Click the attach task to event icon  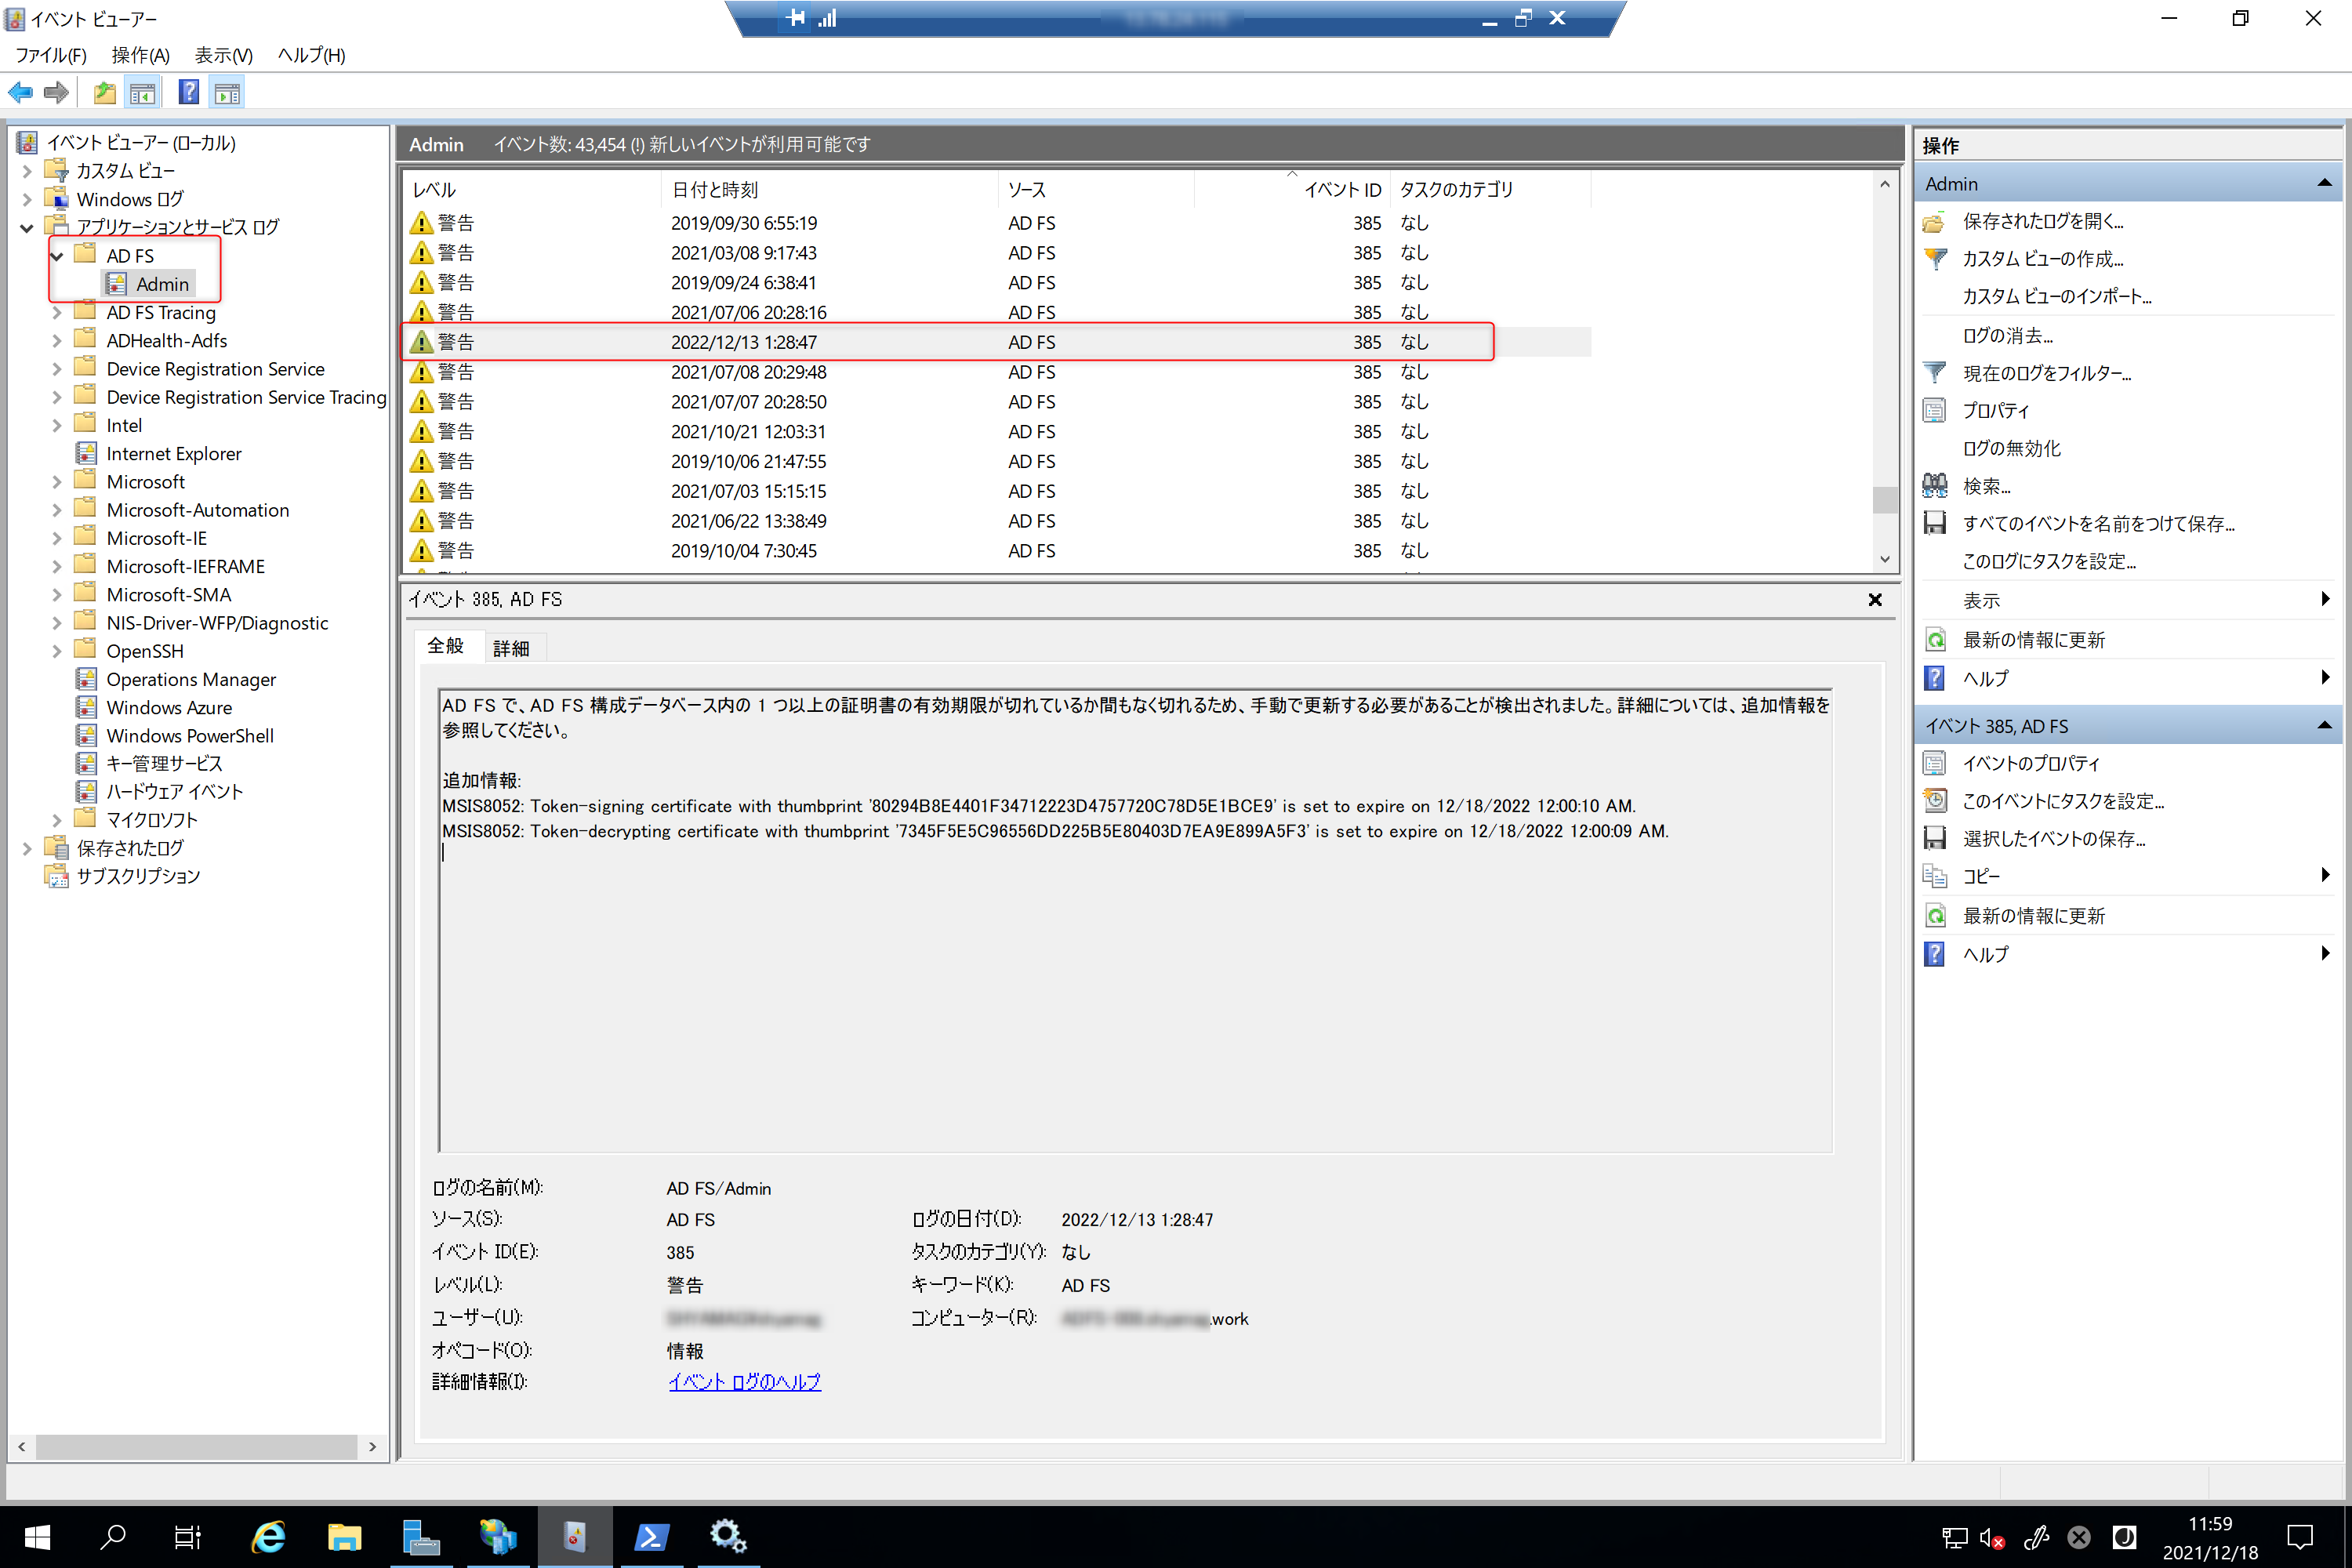click(1934, 801)
